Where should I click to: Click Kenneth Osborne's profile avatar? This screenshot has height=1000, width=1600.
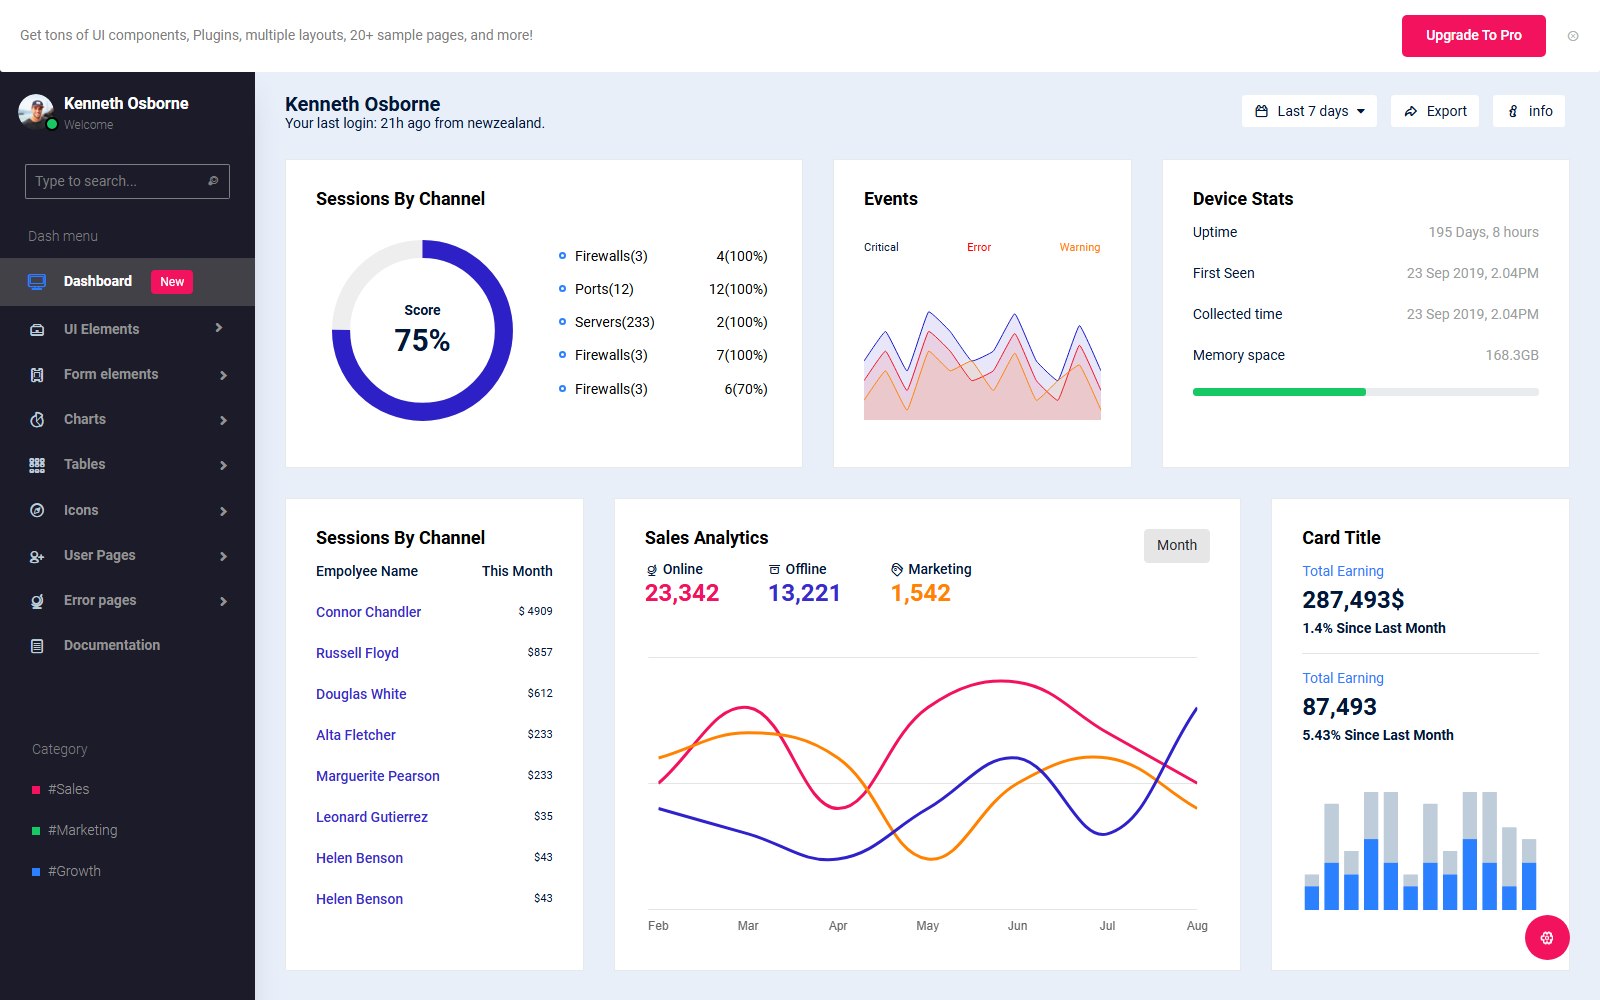point(36,112)
